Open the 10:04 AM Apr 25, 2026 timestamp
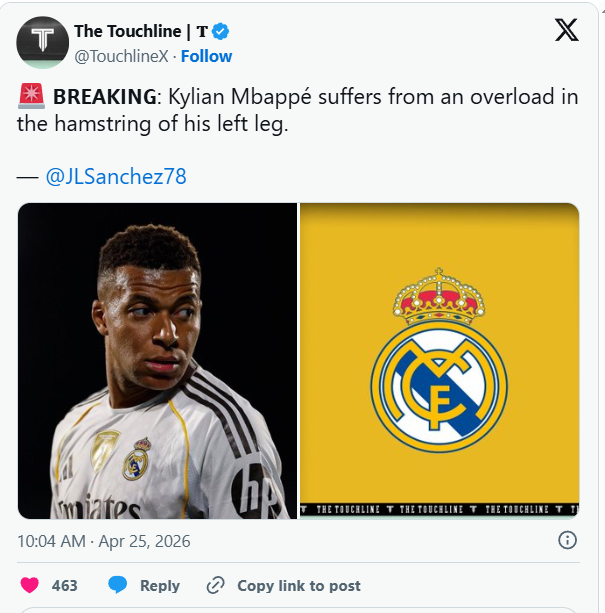The height and width of the screenshot is (613, 605). [x=104, y=541]
